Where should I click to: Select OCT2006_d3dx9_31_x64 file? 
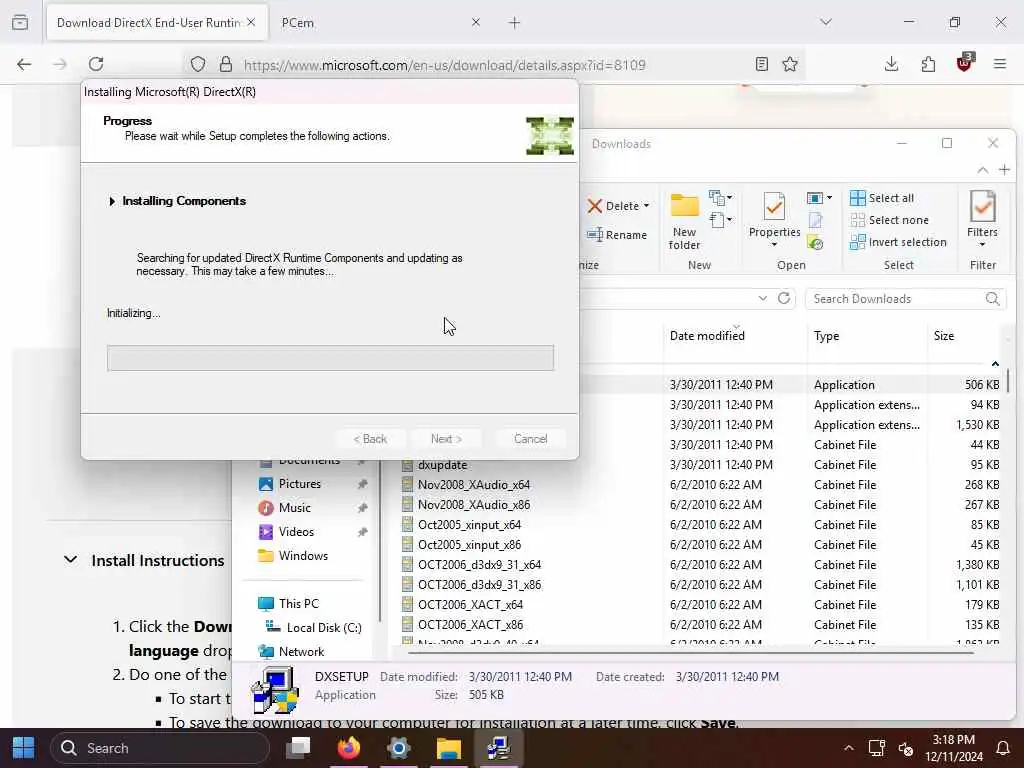(479, 565)
